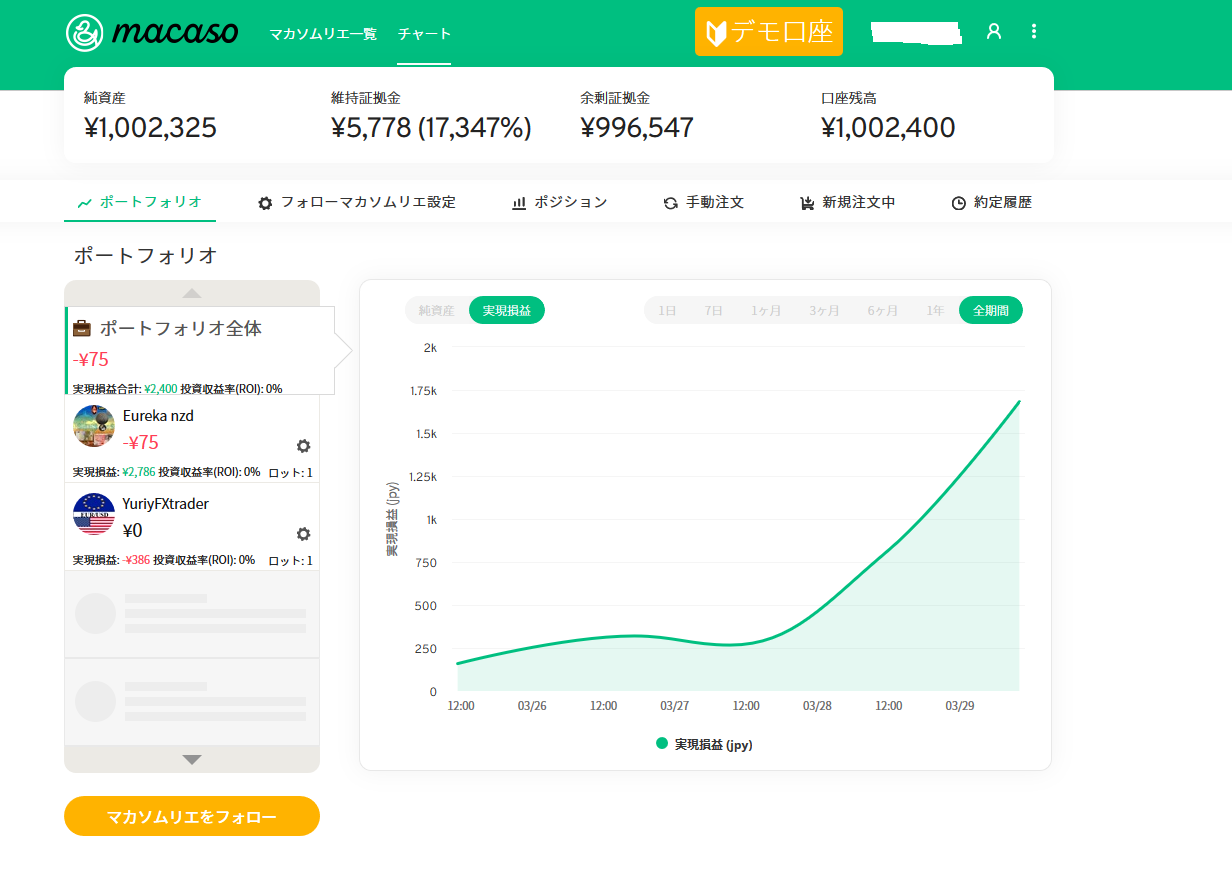This screenshot has width=1232, height=873.
Task: Open the user account icon
Action: tap(993, 31)
